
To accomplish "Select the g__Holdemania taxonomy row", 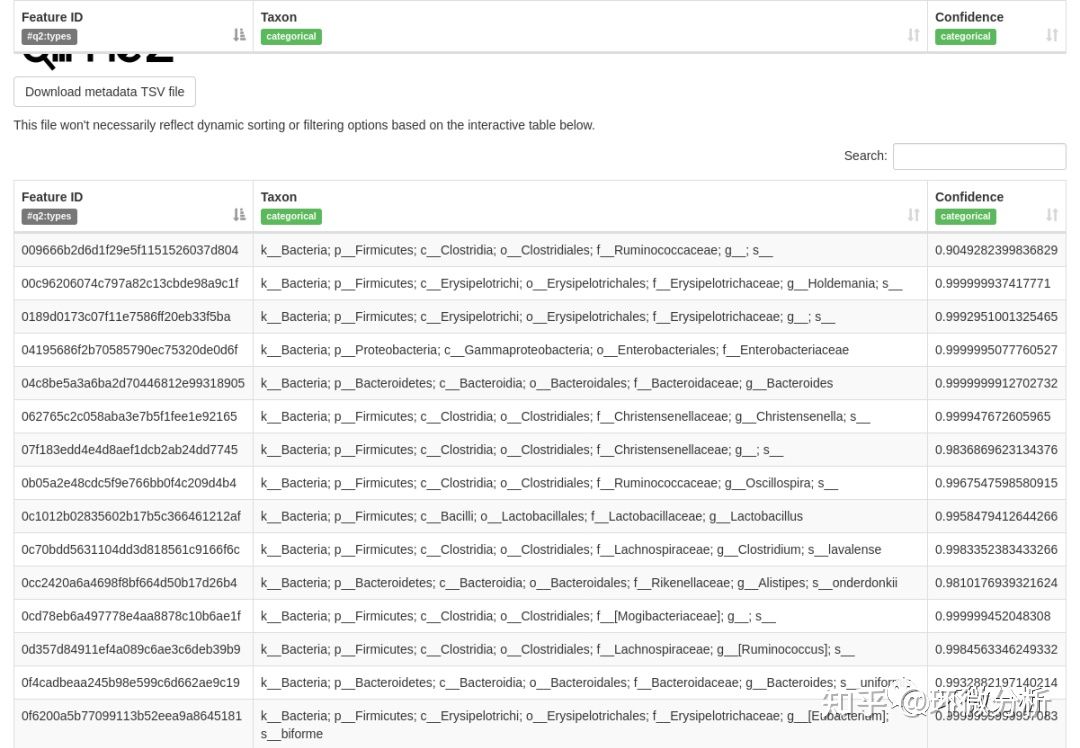I will pos(540,283).
